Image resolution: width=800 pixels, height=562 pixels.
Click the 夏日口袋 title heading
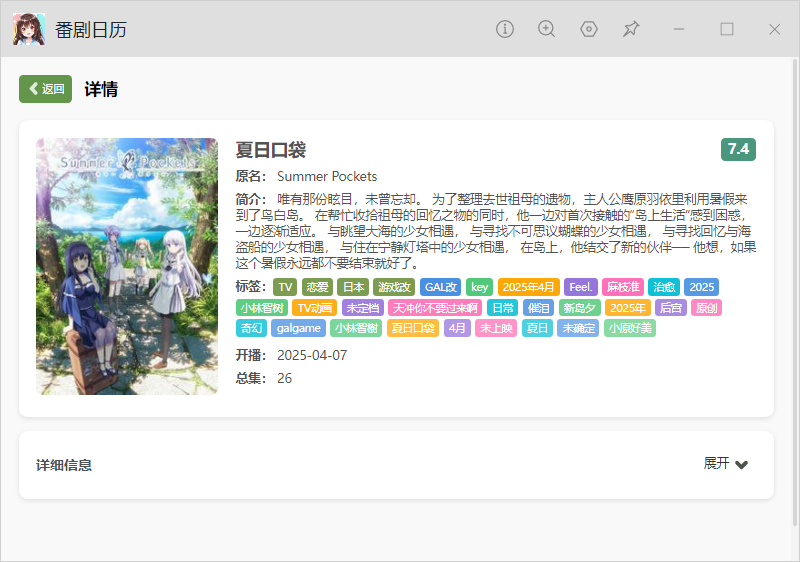pos(270,150)
